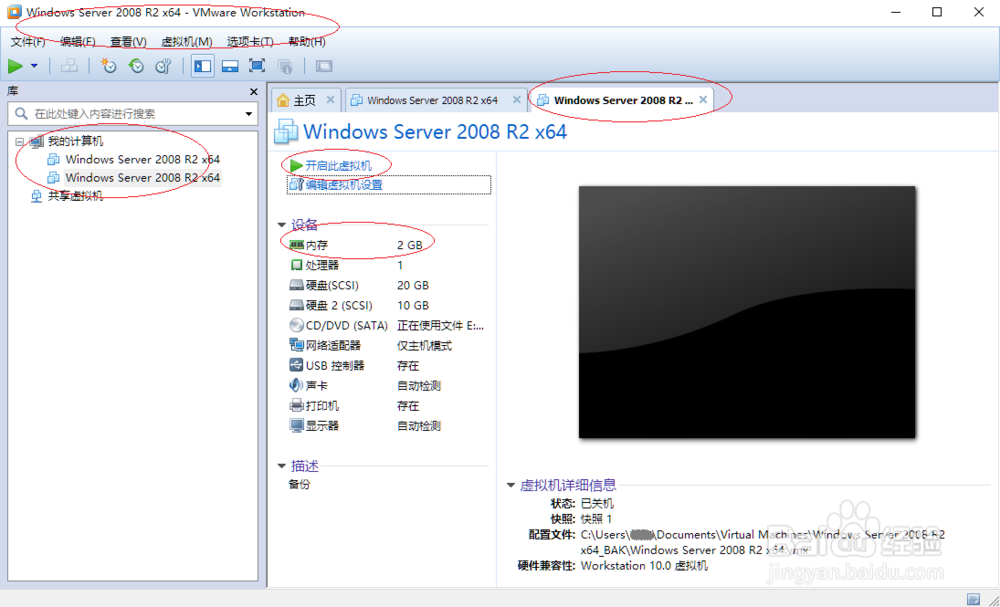Click the 内存 memory device icon
Image resolution: width=1000 pixels, height=607 pixels.
tap(296, 245)
